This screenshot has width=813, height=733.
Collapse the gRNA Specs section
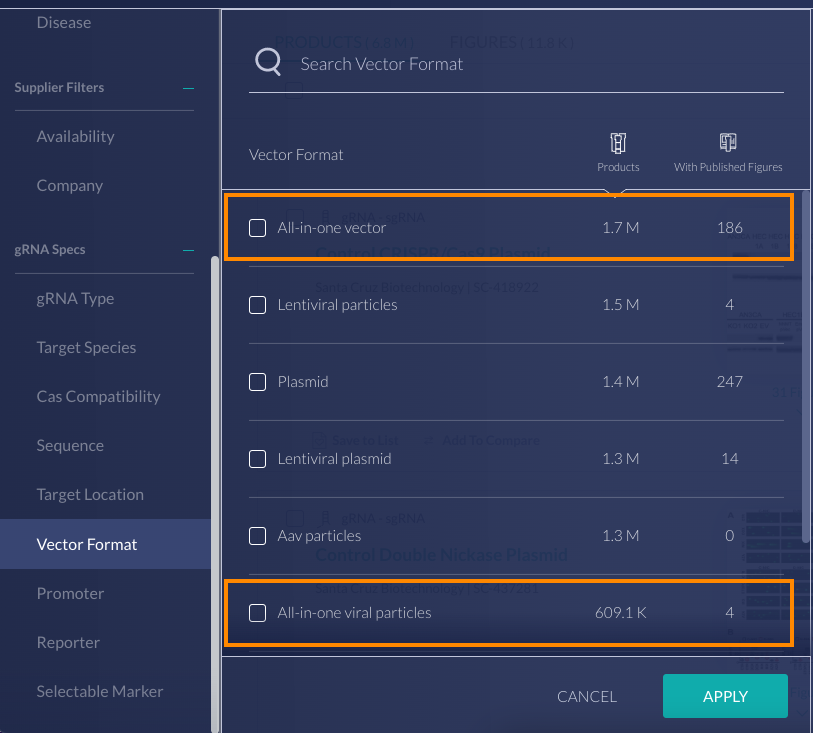click(188, 250)
